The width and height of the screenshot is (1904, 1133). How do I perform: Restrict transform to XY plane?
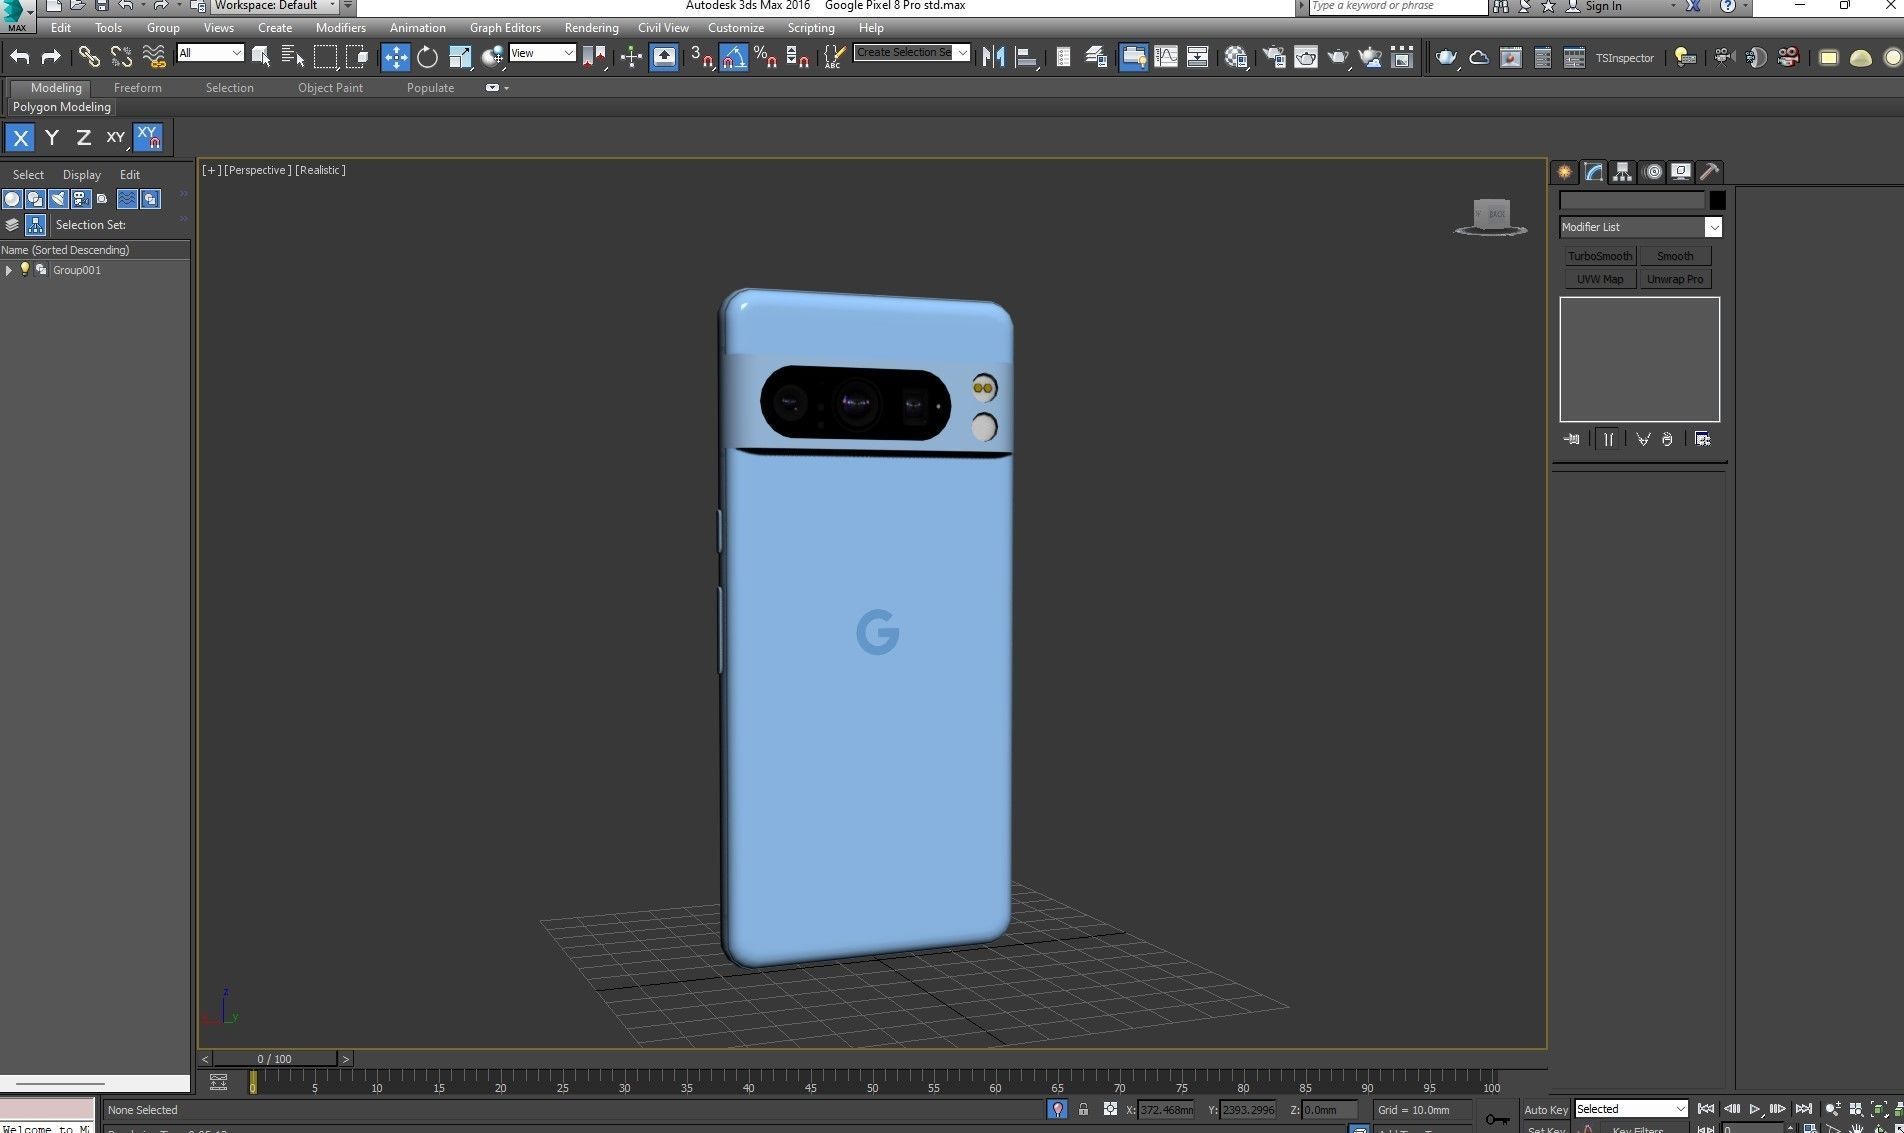click(x=116, y=138)
